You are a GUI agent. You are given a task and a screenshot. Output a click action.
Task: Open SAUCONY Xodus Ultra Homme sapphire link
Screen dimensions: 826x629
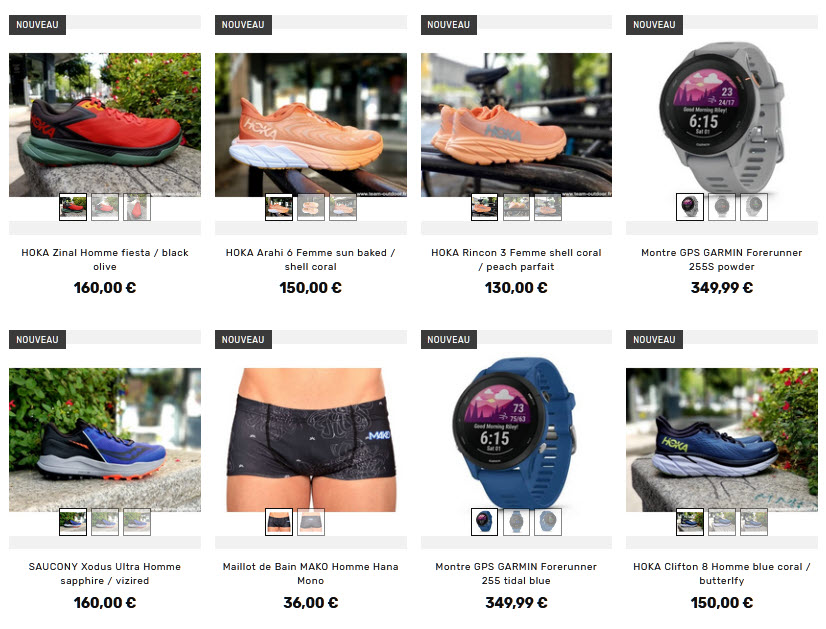point(105,573)
